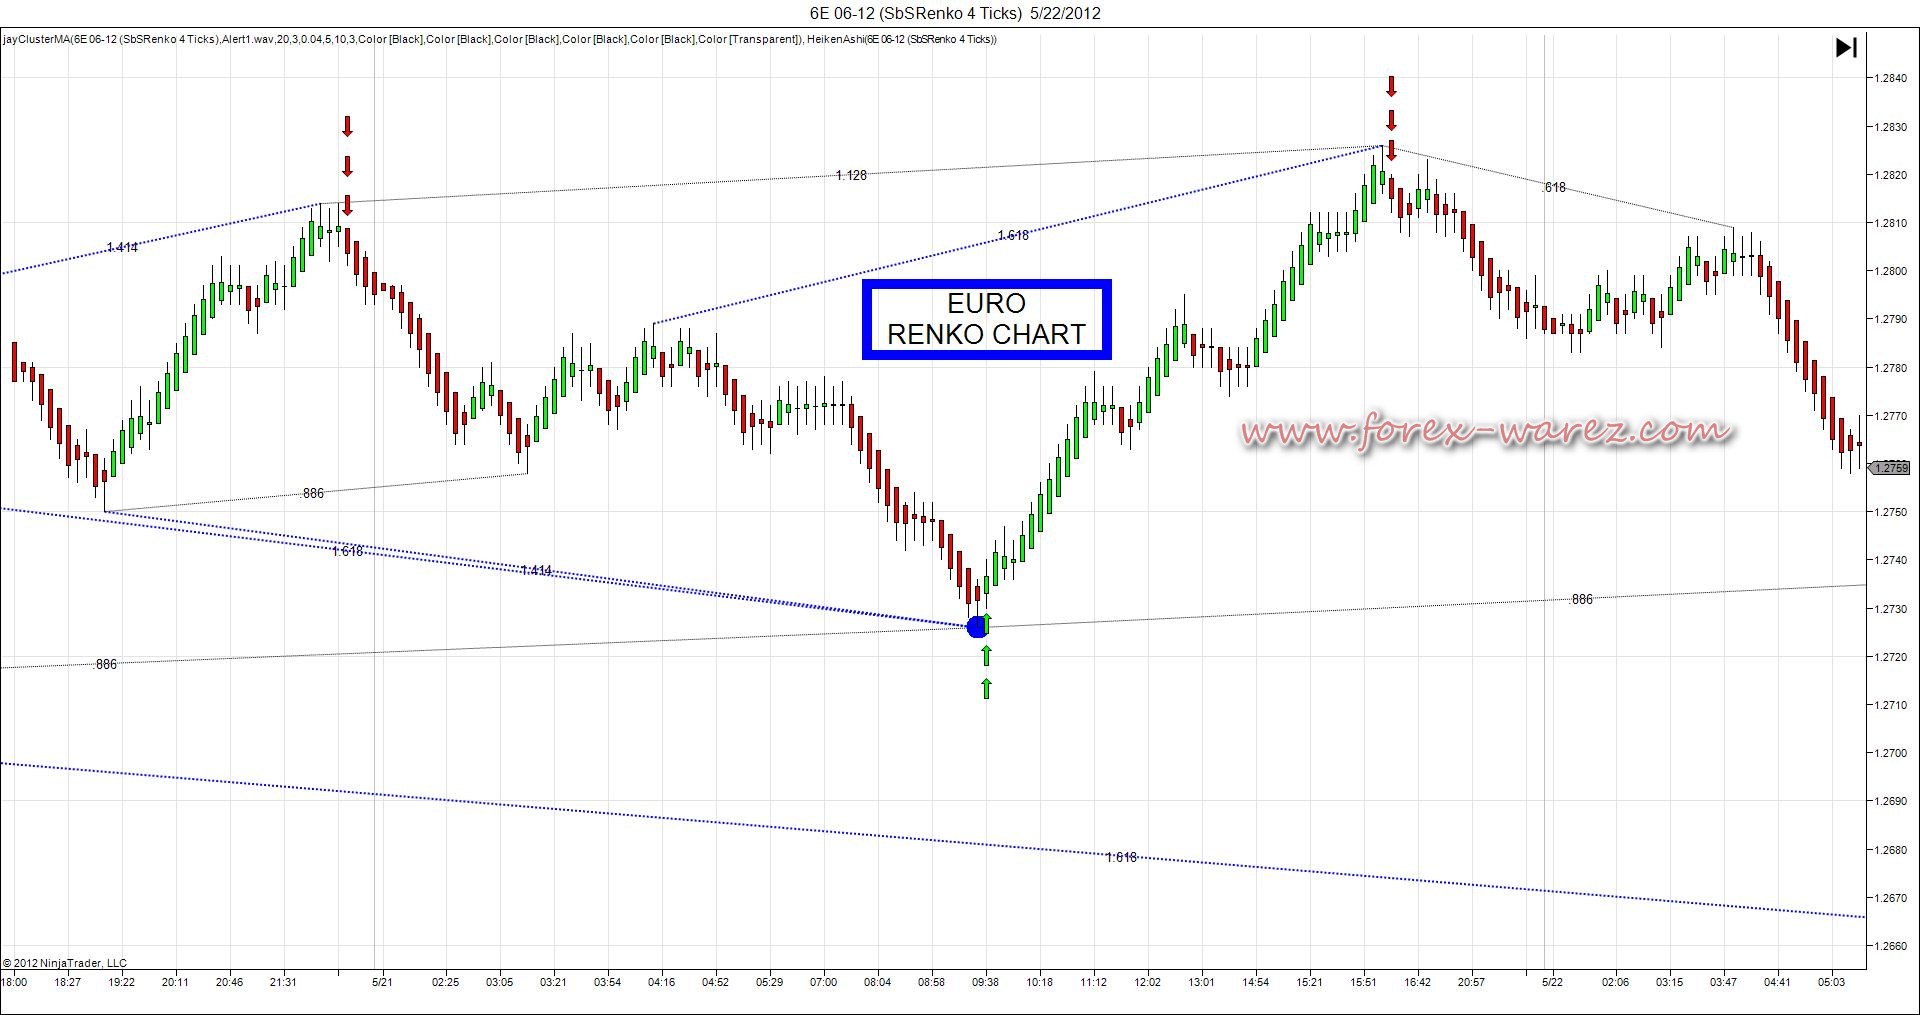Click the middle green up arrow below the blue circle

pos(986,656)
